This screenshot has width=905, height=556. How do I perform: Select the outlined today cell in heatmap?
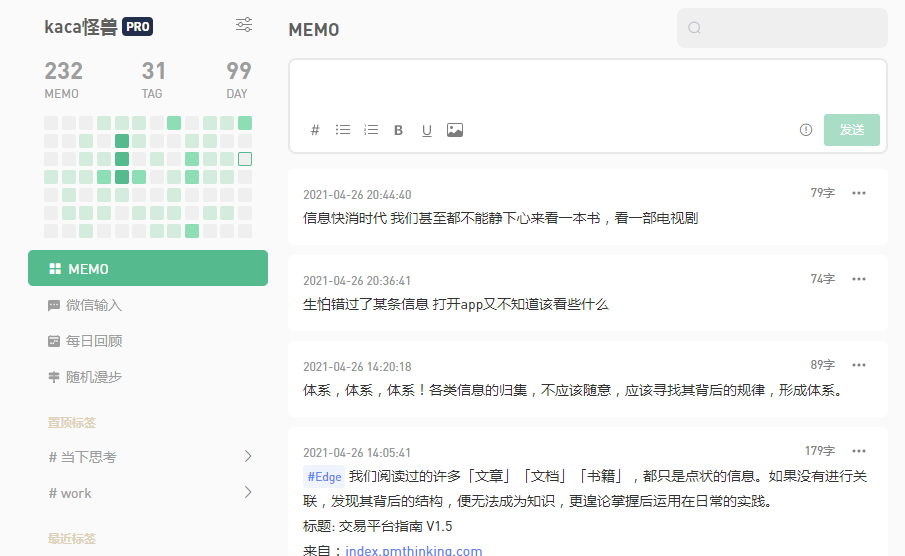point(245,159)
